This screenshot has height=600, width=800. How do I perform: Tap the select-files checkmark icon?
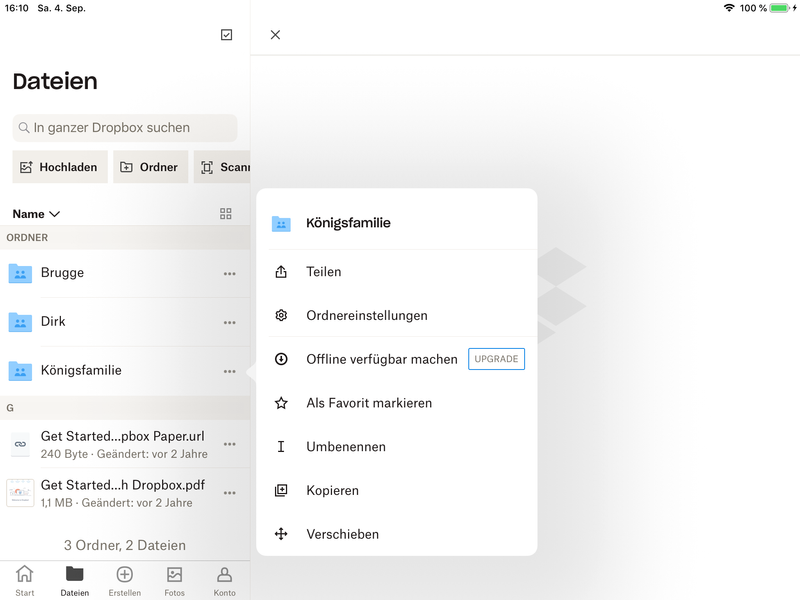[x=227, y=35]
